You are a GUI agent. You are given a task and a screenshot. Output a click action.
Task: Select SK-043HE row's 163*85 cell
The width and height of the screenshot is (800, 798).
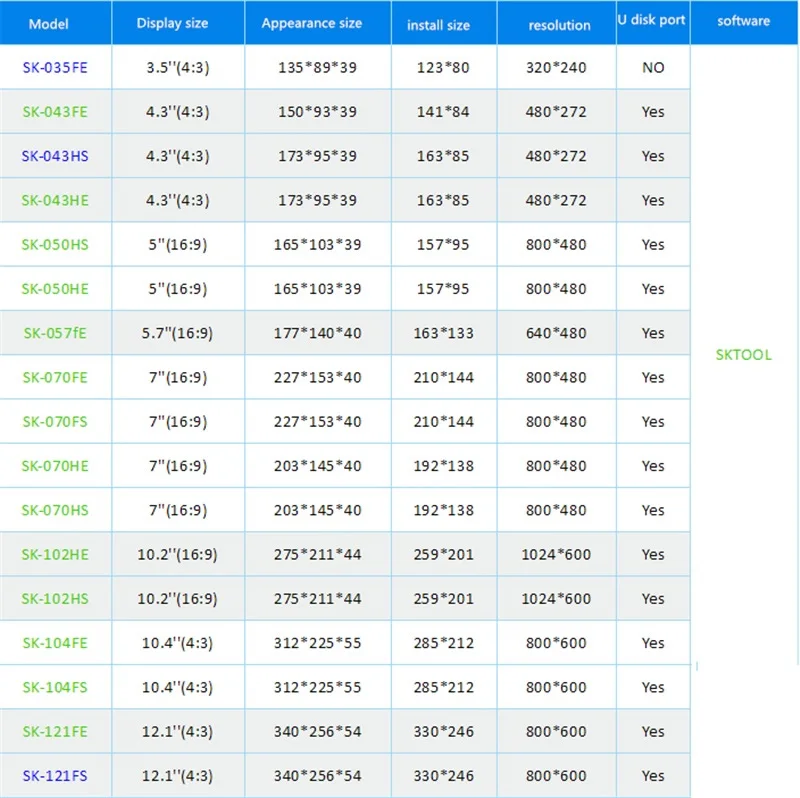click(x=443, y=201)
